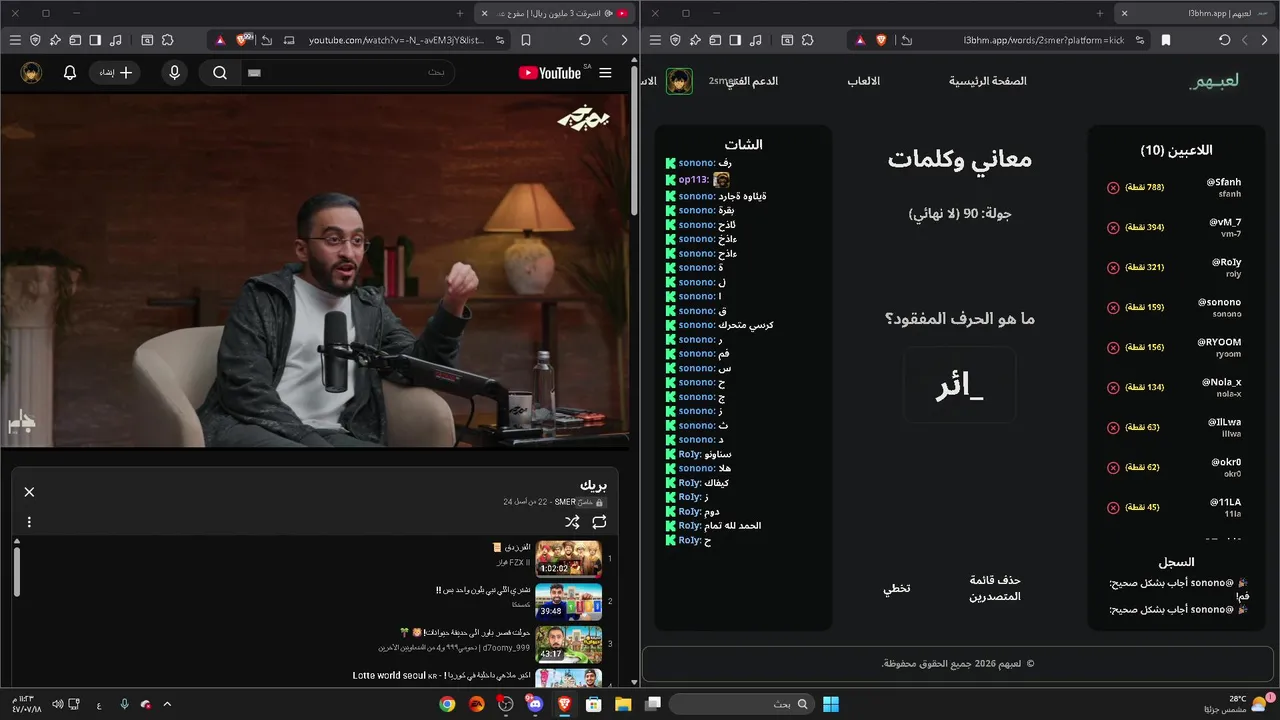Open Chrome from taskbar
Viewport: 1280px width, 720px height.
448,704
